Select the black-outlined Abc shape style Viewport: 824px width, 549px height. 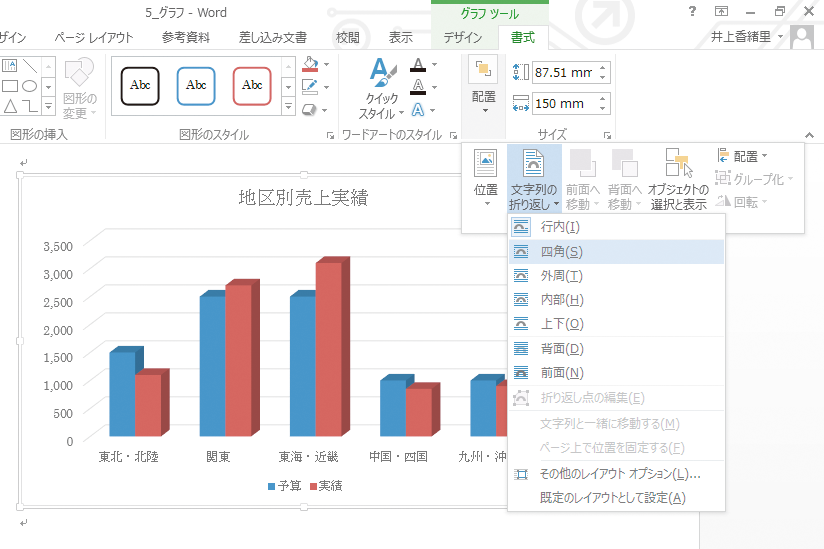click(140, 86)
